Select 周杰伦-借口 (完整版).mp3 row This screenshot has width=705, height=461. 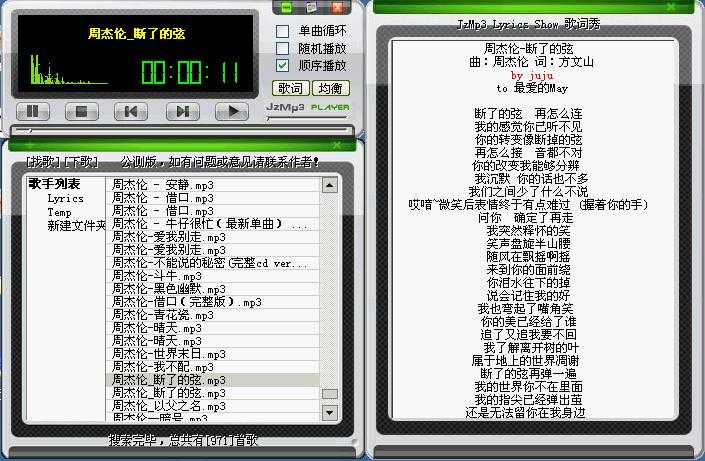pyautogui.click(x=213, y=302)
